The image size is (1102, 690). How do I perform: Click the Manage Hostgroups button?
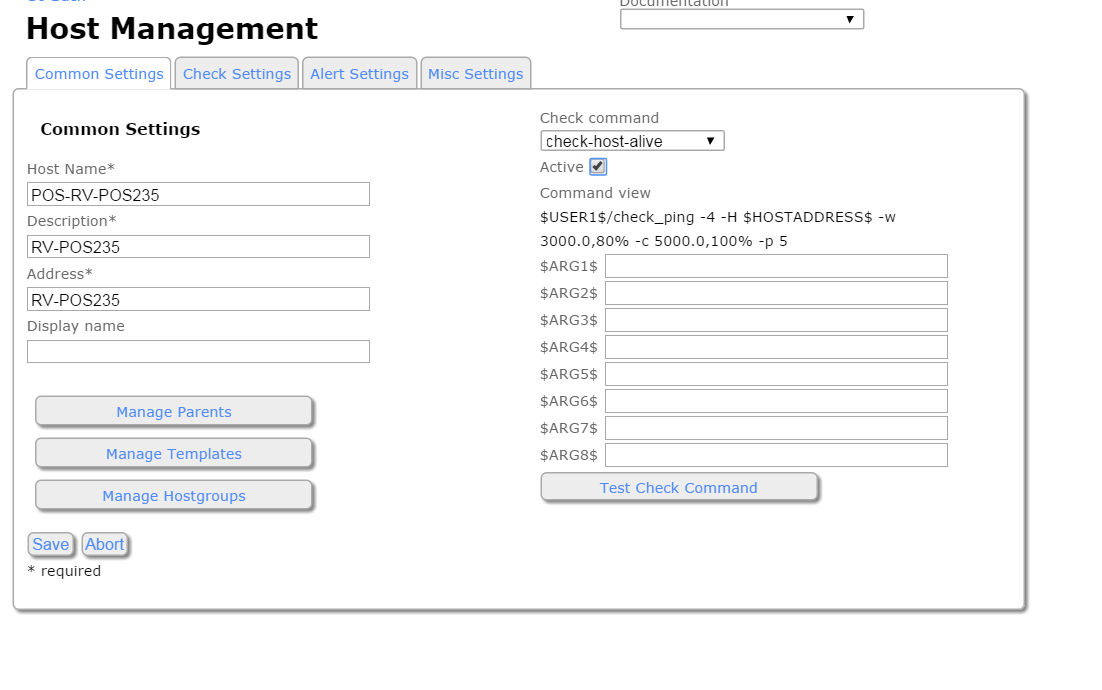pyautogui.click(x=174, y=496)
